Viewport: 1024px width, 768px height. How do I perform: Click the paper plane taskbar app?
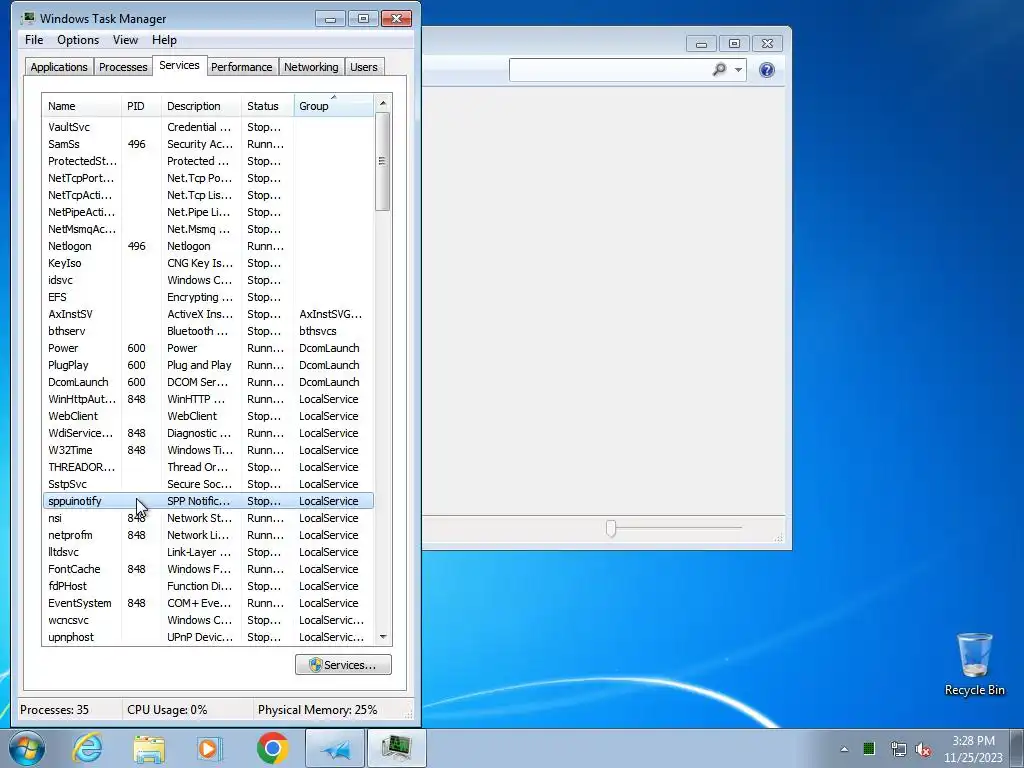pos(335,748)
